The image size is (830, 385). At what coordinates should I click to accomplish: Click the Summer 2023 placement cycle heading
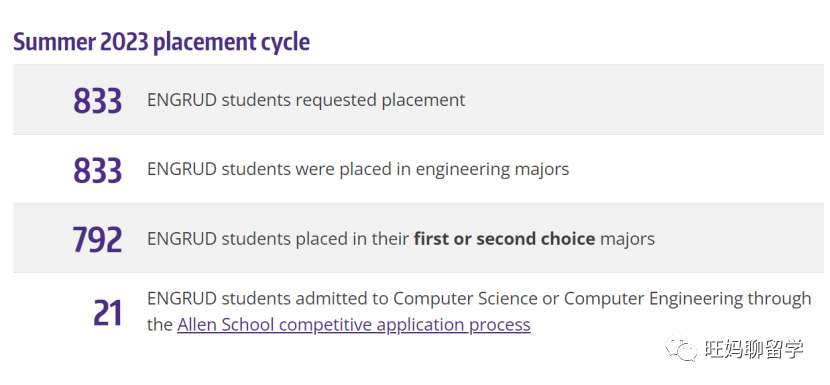click(x=161, y=42)
